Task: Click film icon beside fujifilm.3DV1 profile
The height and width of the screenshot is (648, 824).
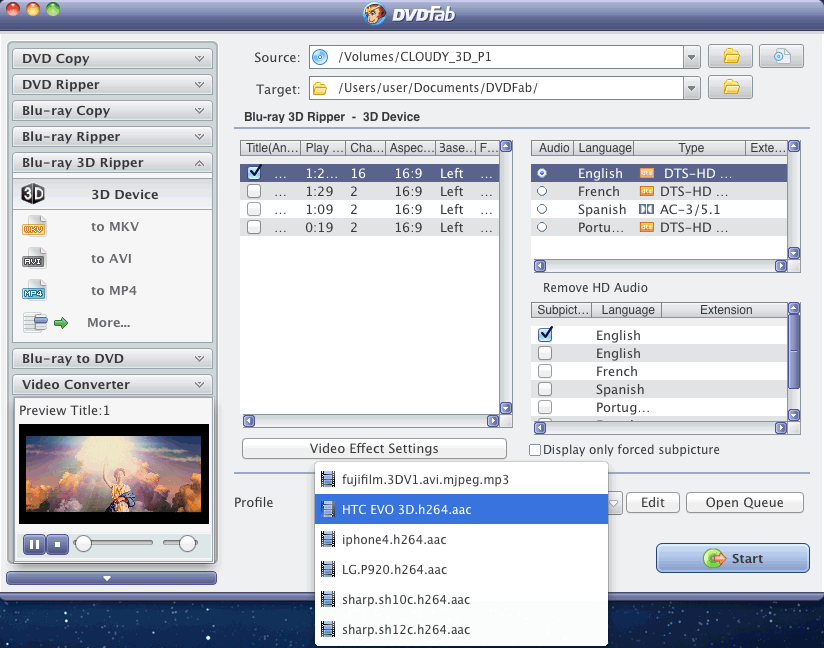Action: pos(328,479)
